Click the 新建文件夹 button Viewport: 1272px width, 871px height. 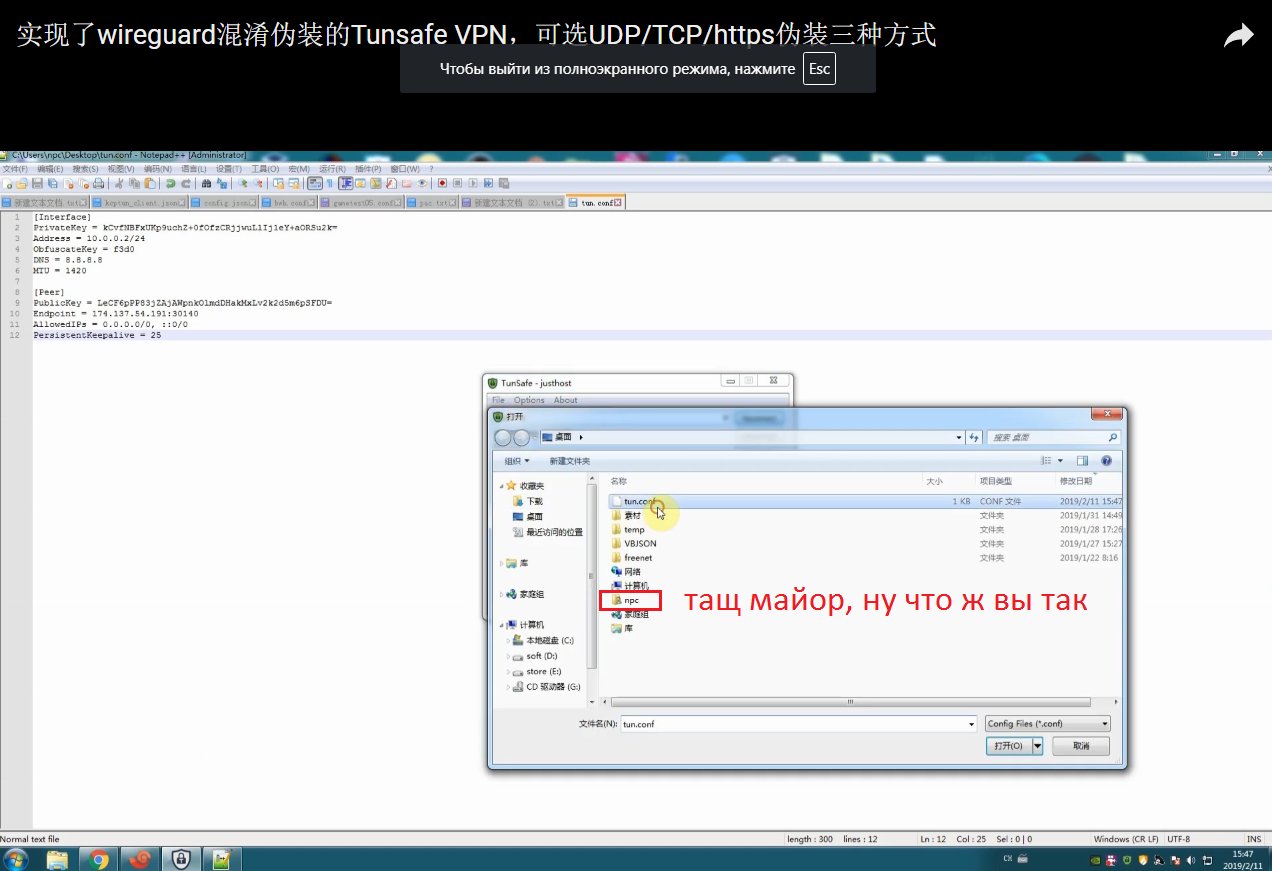569,461
